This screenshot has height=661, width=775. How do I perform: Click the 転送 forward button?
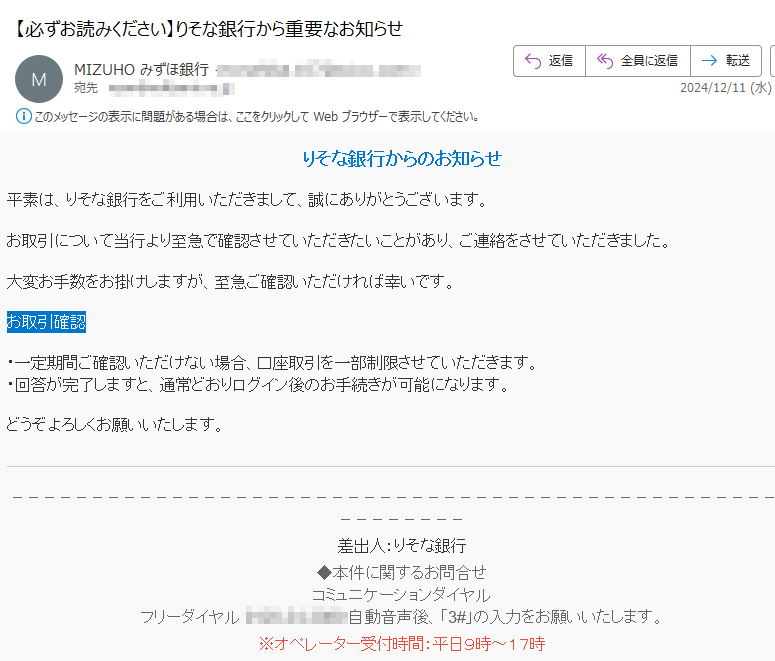(726, 61)
